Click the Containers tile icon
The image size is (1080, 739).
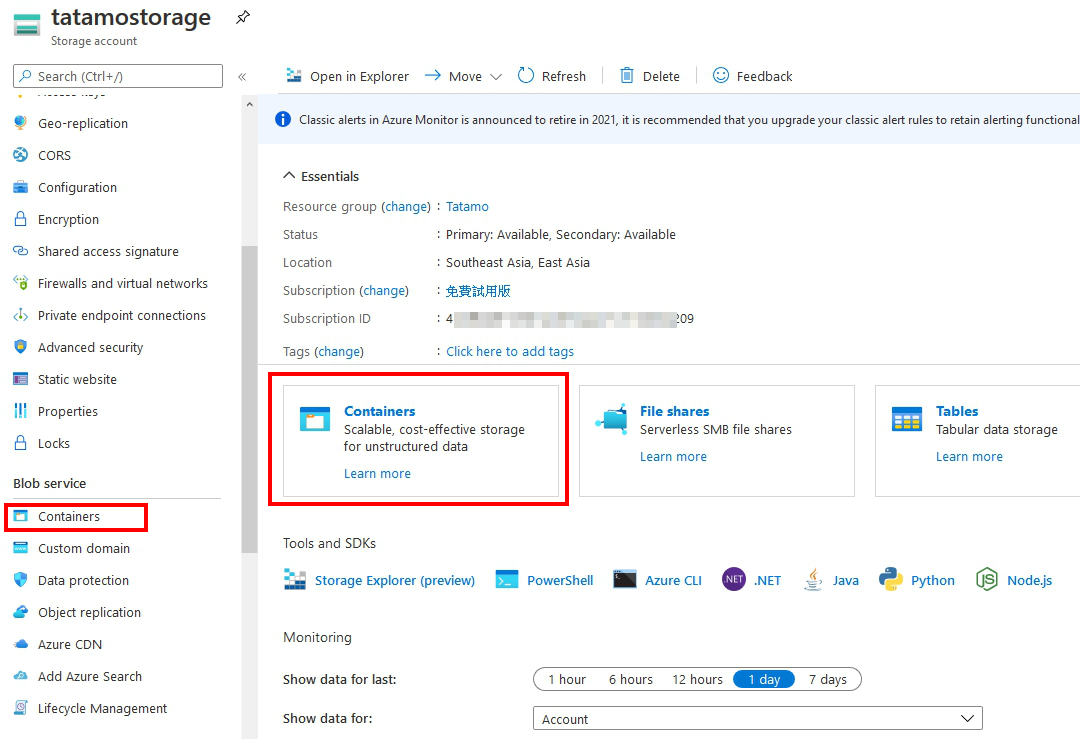315,419
